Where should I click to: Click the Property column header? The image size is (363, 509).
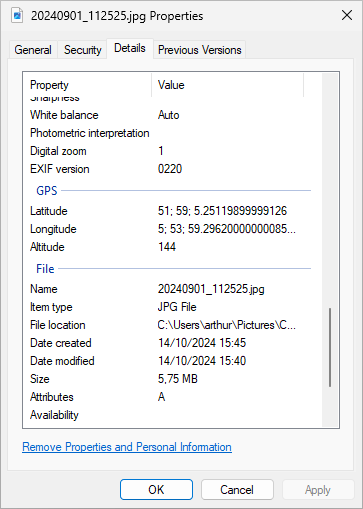coord(87,85)
